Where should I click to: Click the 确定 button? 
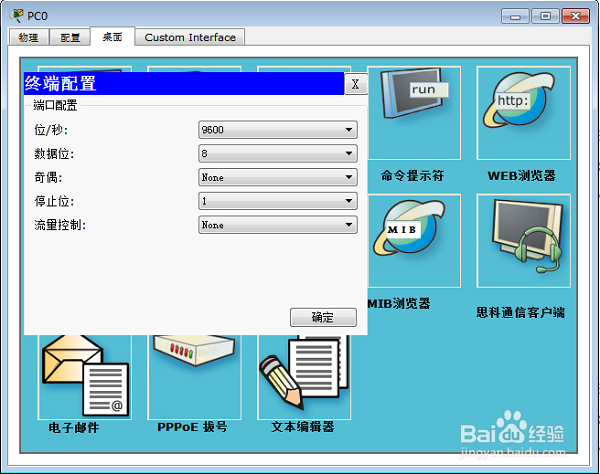323,317
